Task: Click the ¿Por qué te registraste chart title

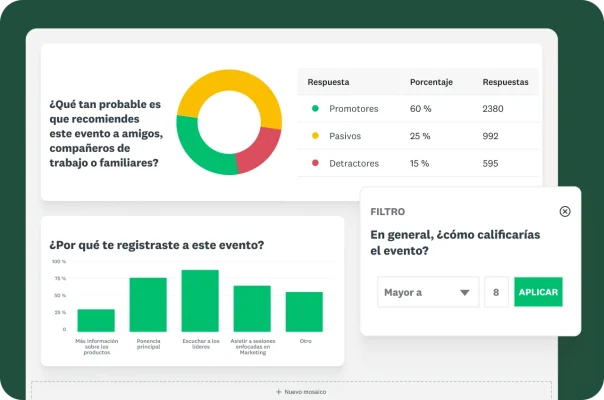Action: tap(157, 245)
